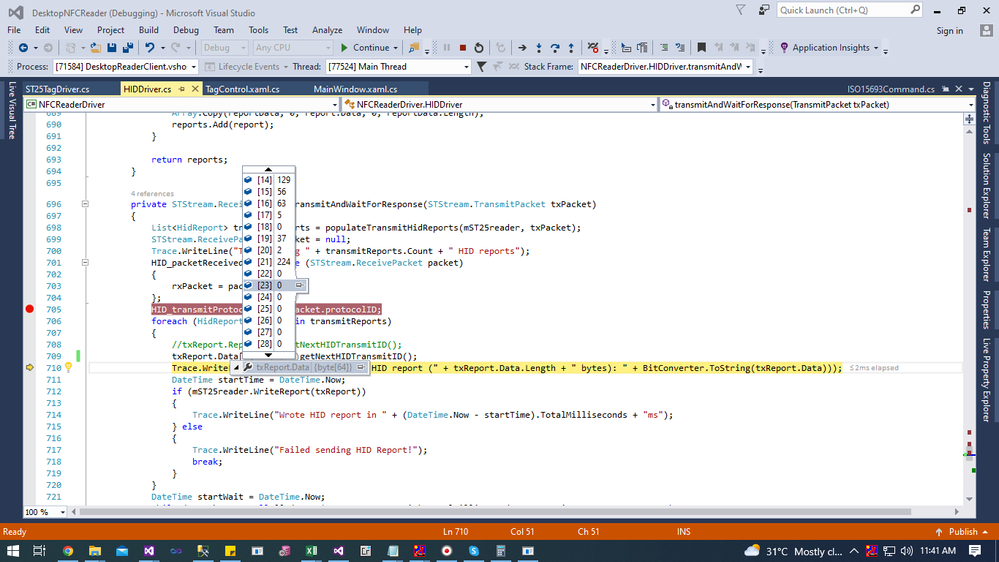Click the bookmark toolbar icon
Screen dimensions: 999x562
(701, 48)
